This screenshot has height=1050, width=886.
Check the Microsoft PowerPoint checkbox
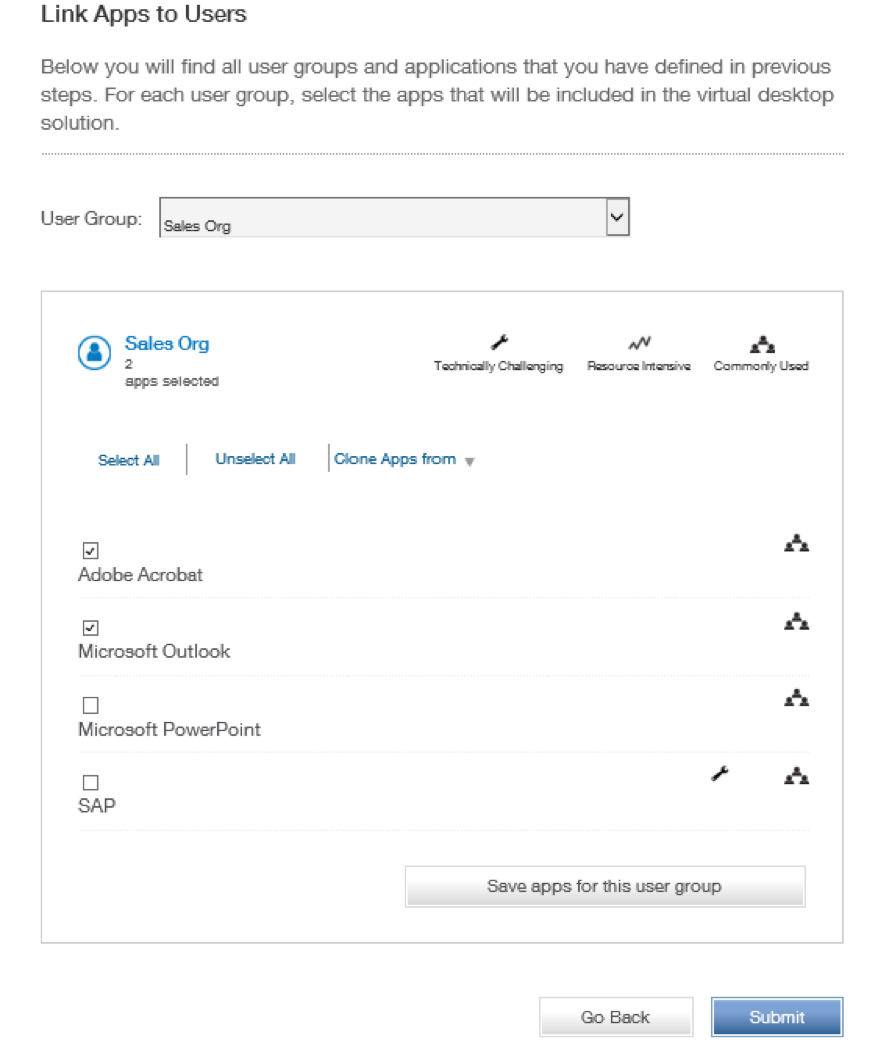click(x=90, y=706)
